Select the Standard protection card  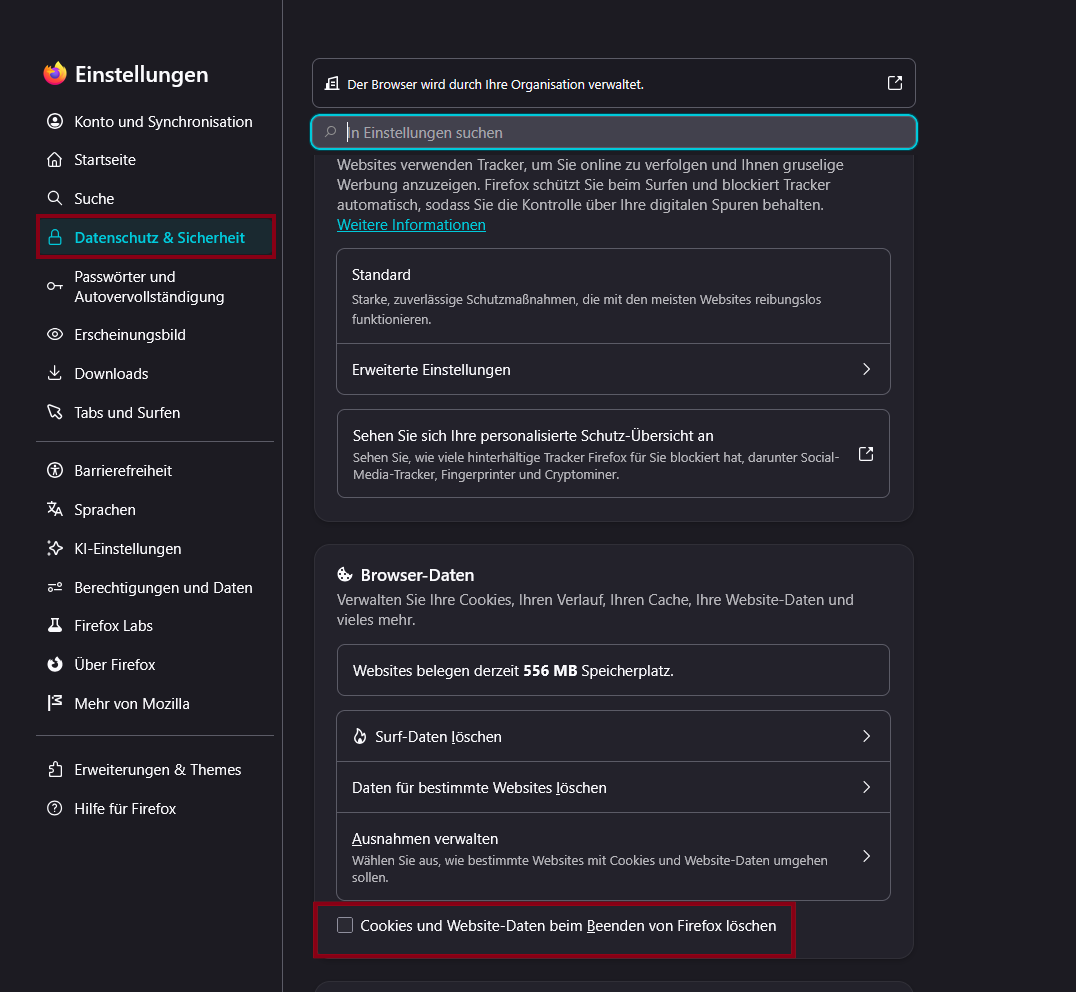click(613, 296)
